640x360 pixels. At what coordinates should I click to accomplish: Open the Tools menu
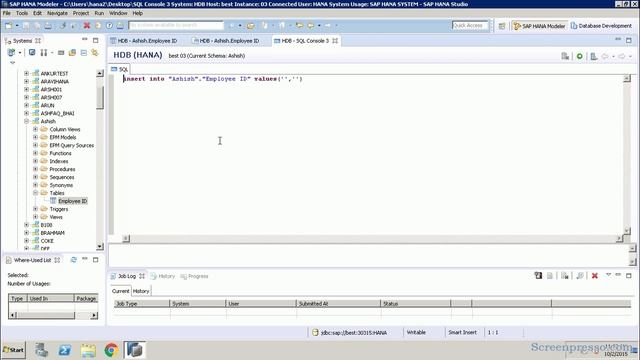pos(22,13)
